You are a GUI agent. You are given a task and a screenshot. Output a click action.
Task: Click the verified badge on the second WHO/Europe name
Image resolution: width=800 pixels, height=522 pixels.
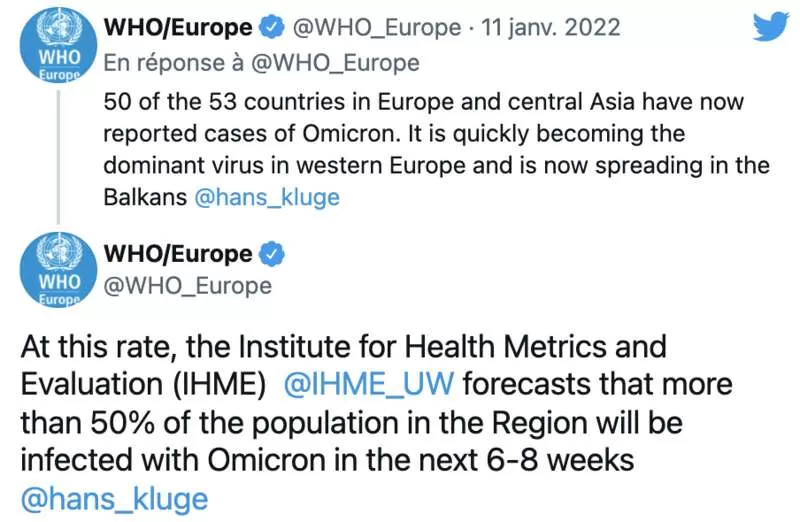click(x=272, y=254)
